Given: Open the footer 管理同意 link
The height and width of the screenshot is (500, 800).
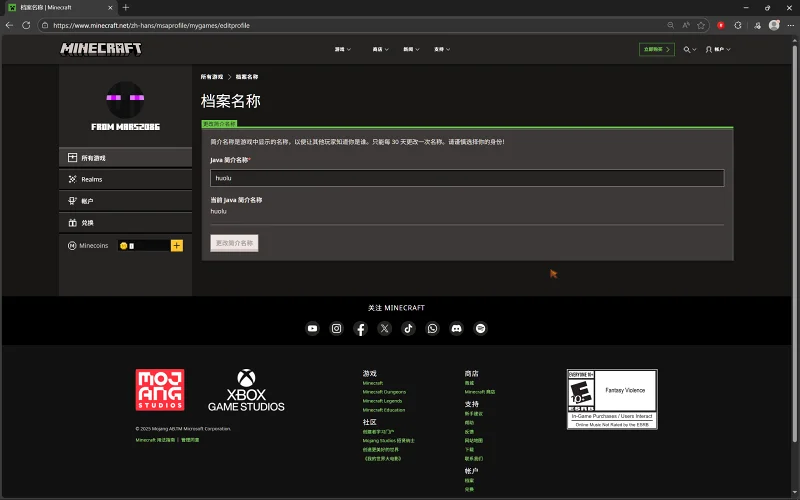Looking at the screenshot, I should click(190, 440).
